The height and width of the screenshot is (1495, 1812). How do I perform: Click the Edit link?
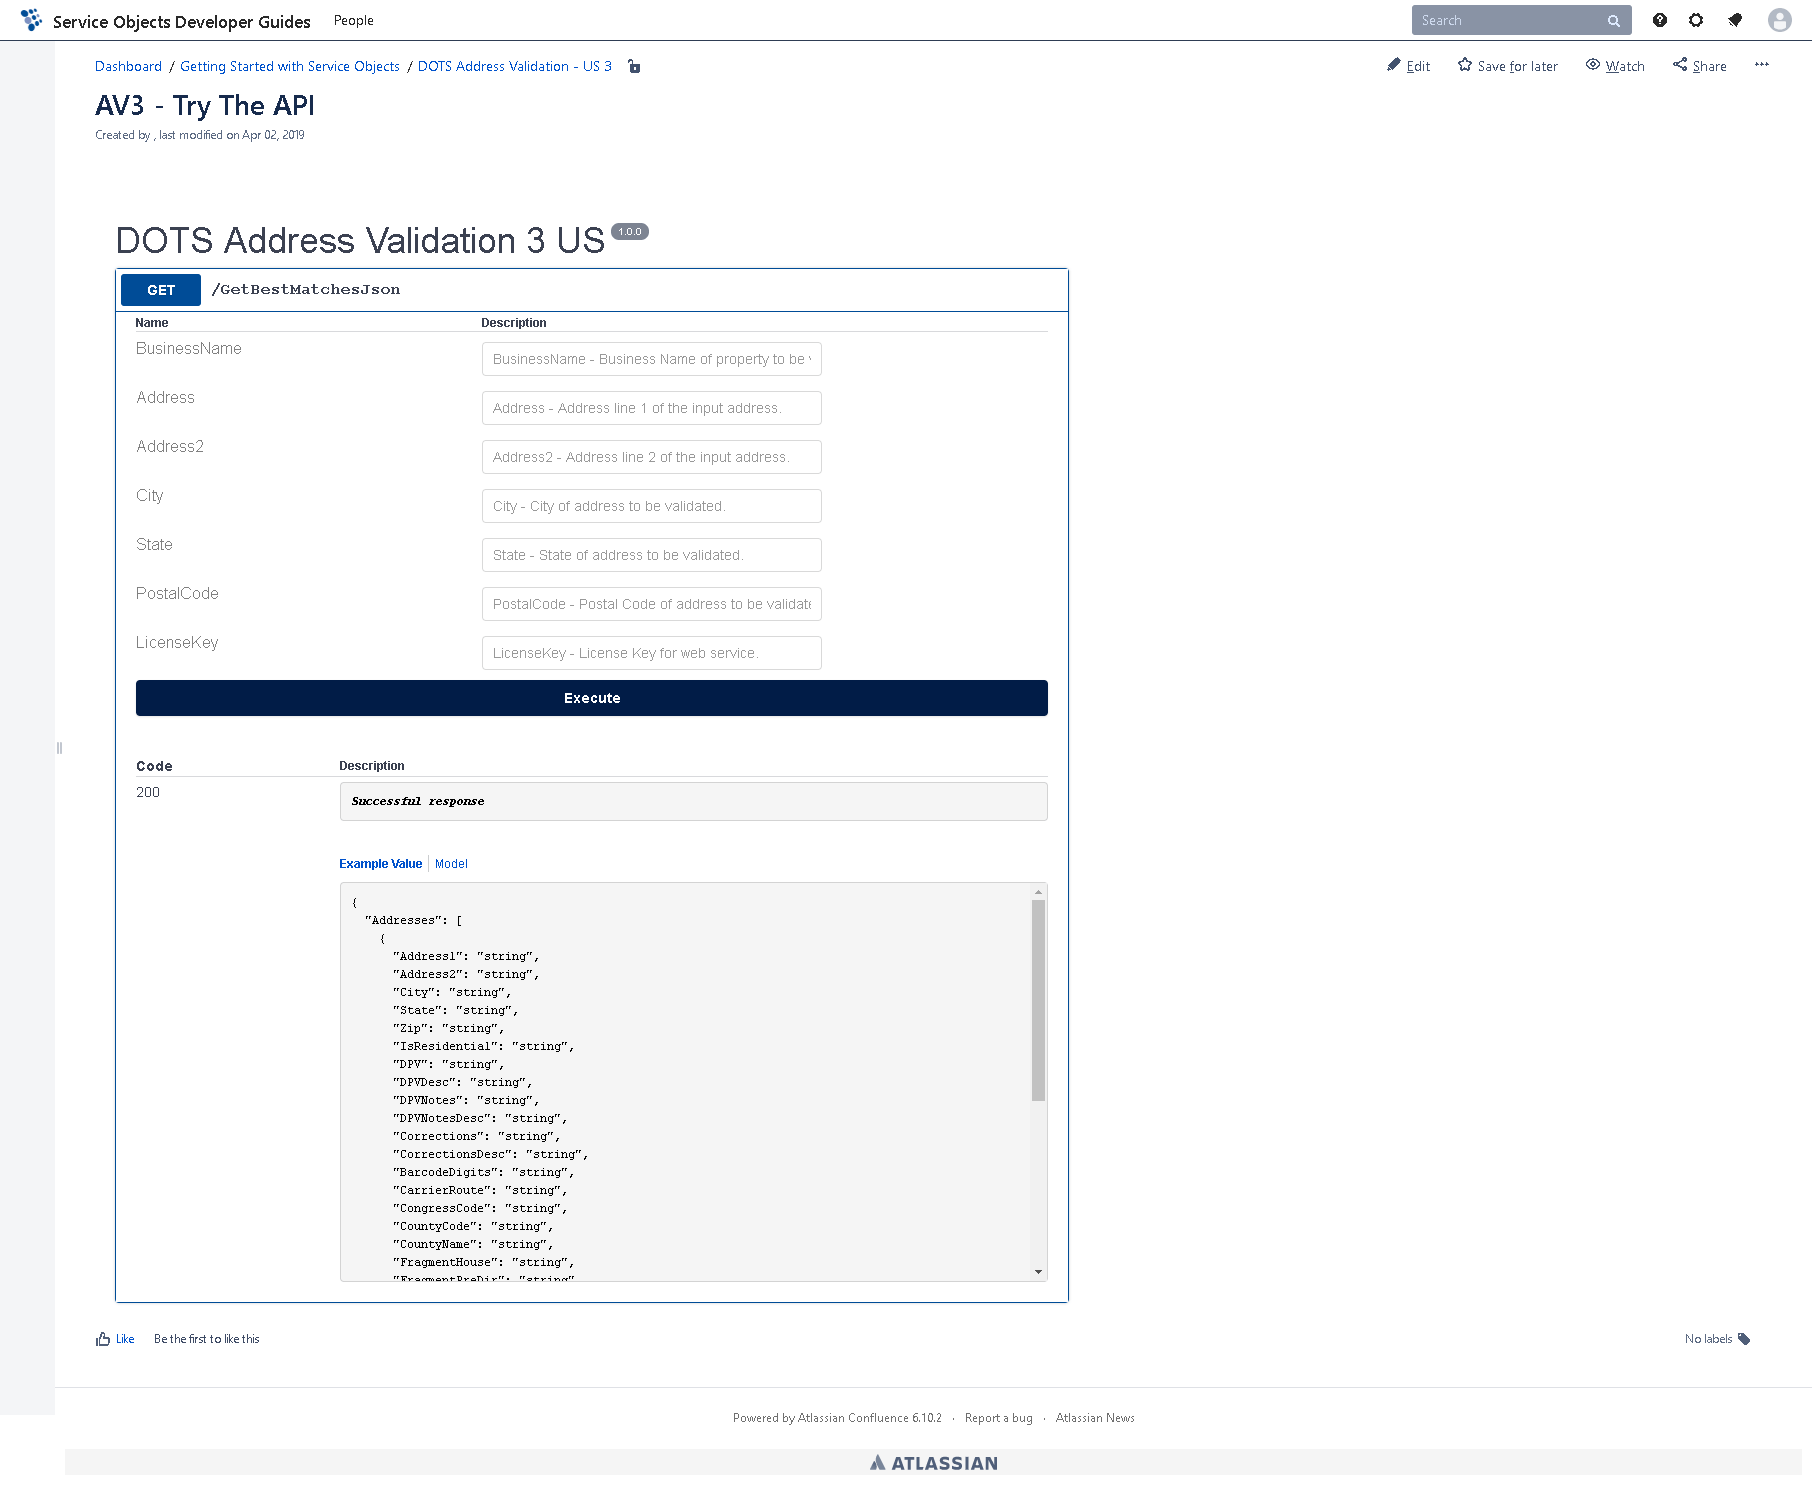coord(1418,66)
